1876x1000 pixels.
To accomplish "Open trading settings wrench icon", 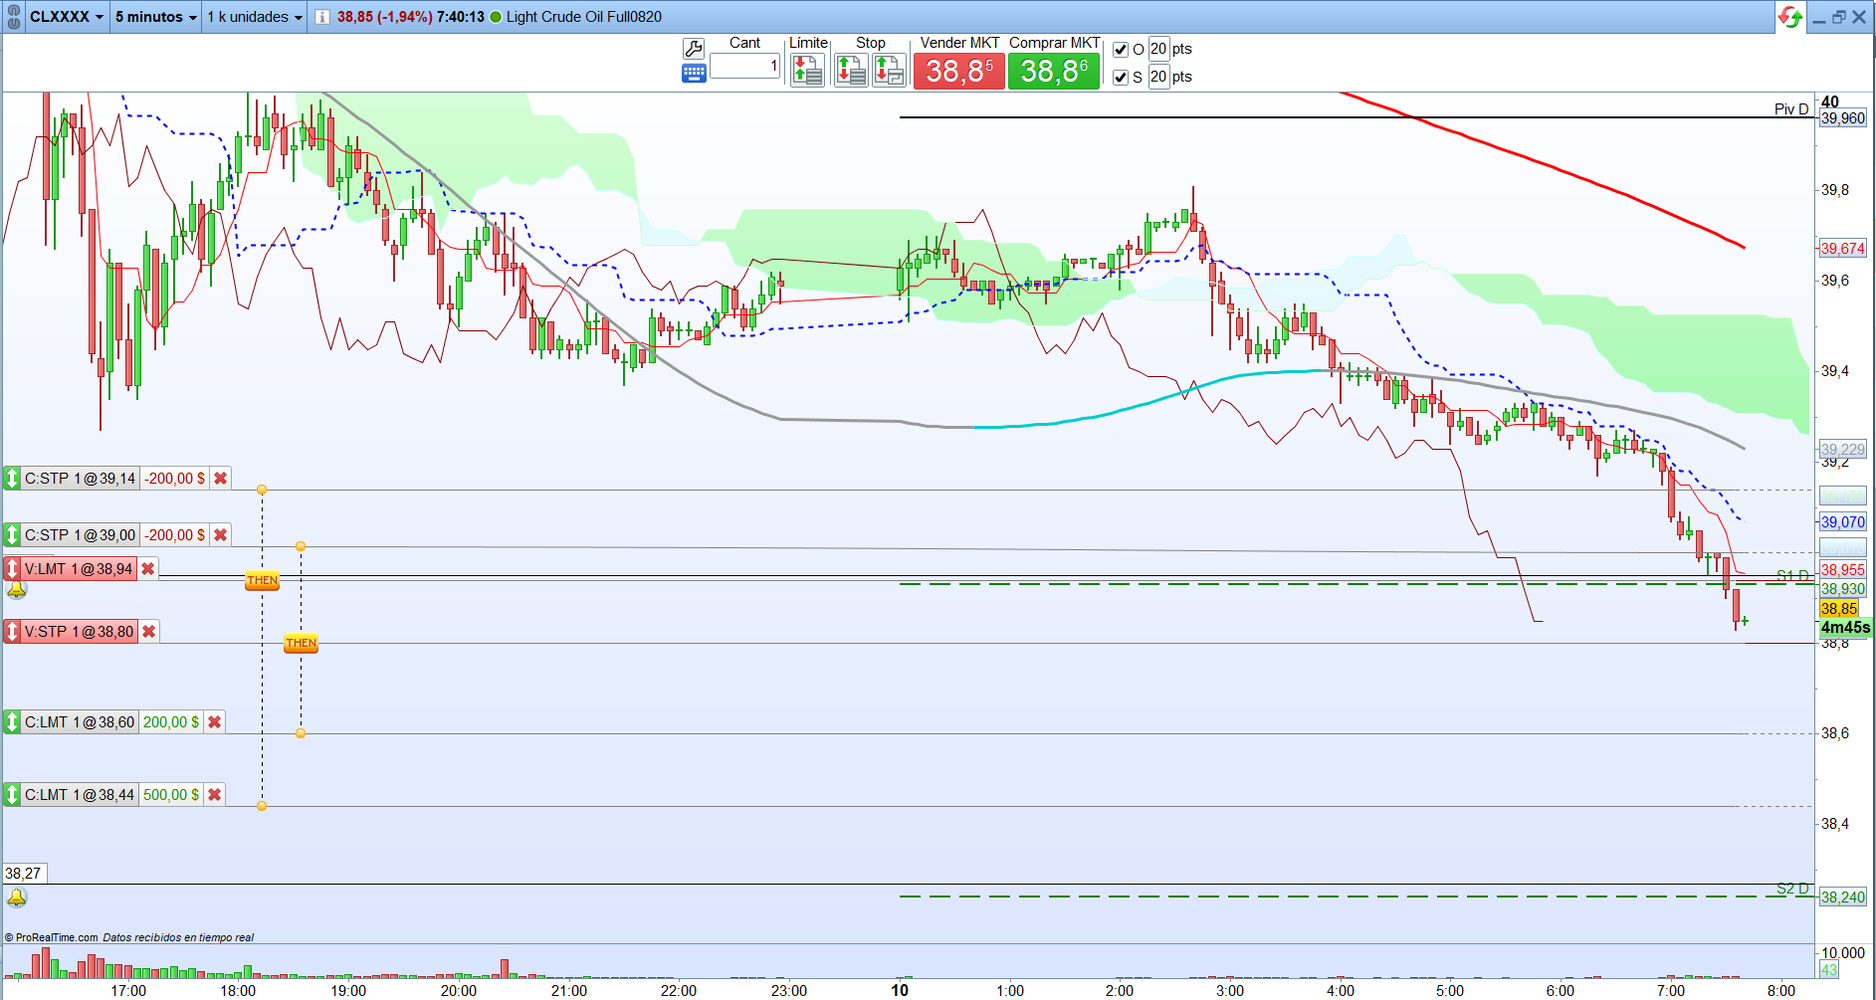I will tap(694, 48).
